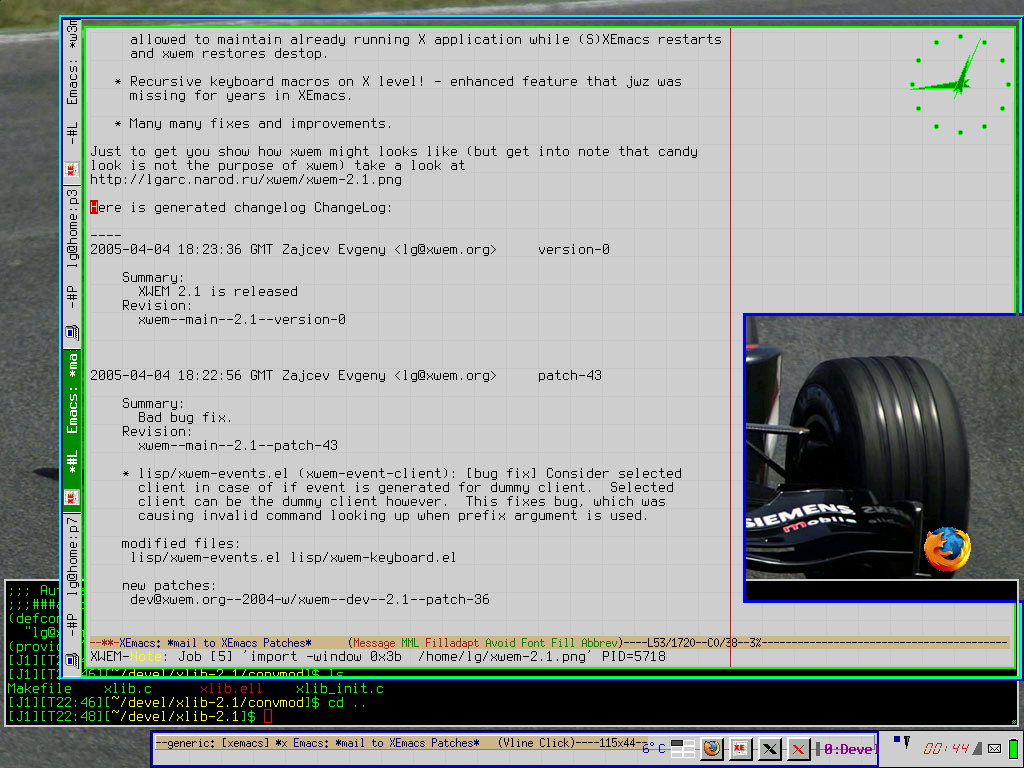The height and width of the screenshot is (768, 1024).
Task: Click the red X icon in dock
Action: pos(798,748)
